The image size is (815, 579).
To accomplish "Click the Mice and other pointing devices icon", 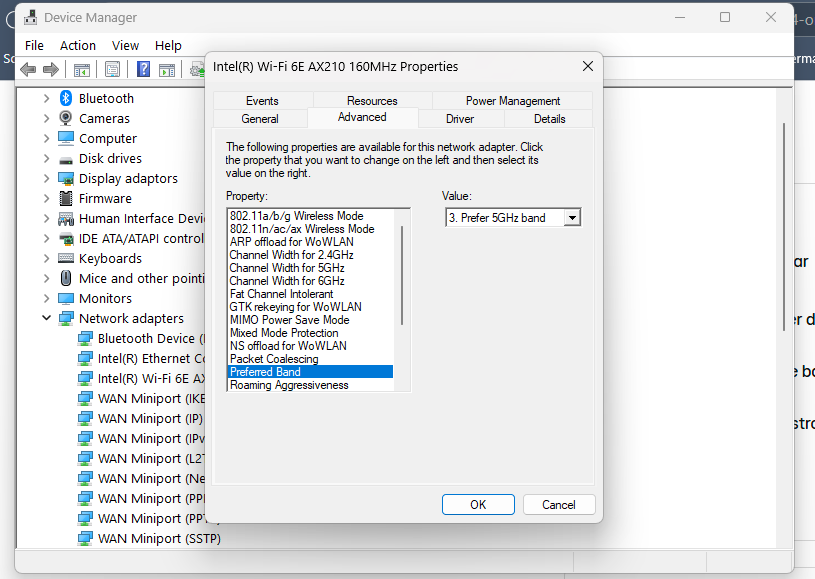I will pyautogui.click(x=66, y=278).
